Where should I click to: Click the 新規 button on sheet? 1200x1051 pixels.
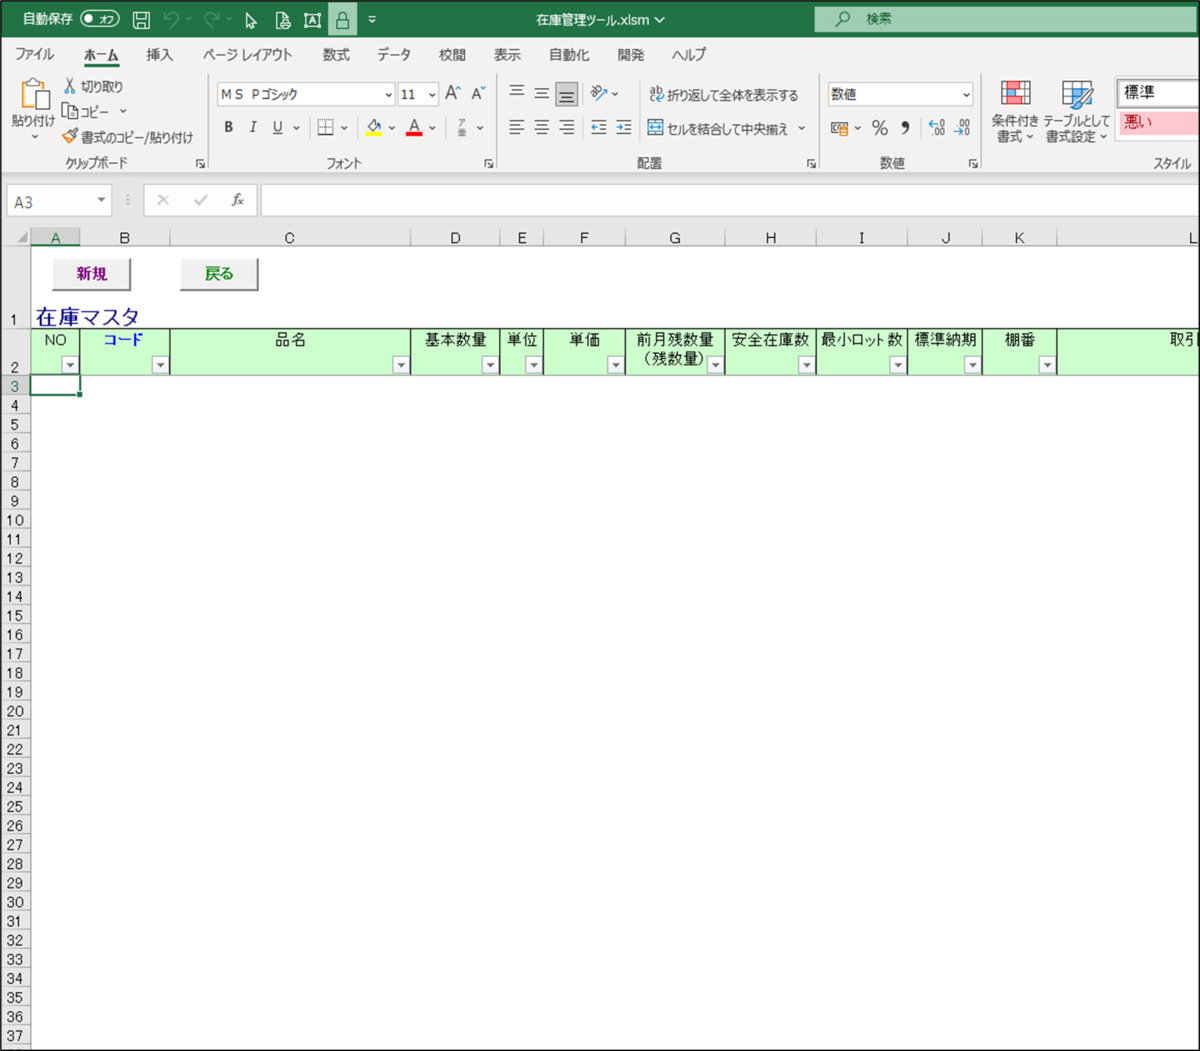tap(91, 274)
